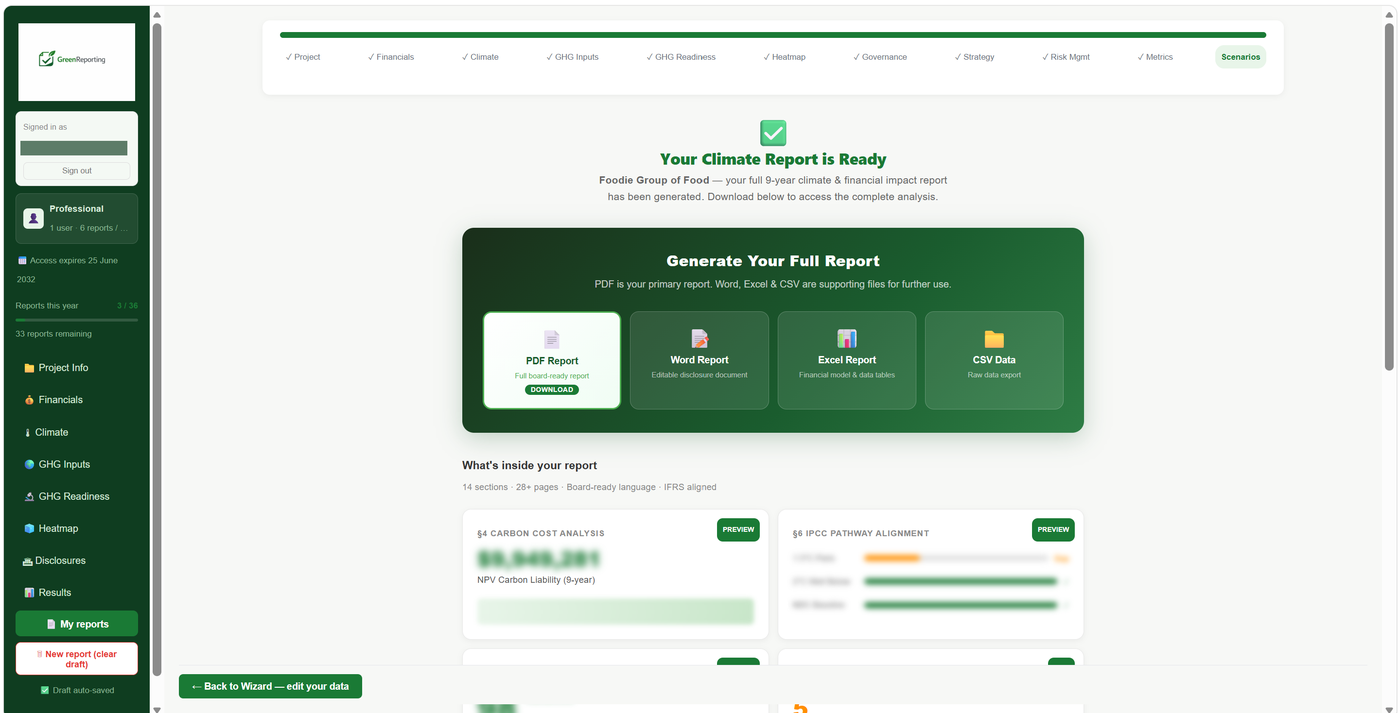Click the cube icon next to Heatmap
The width and height of the screenshot is (1400, 713).
[29, 529]
